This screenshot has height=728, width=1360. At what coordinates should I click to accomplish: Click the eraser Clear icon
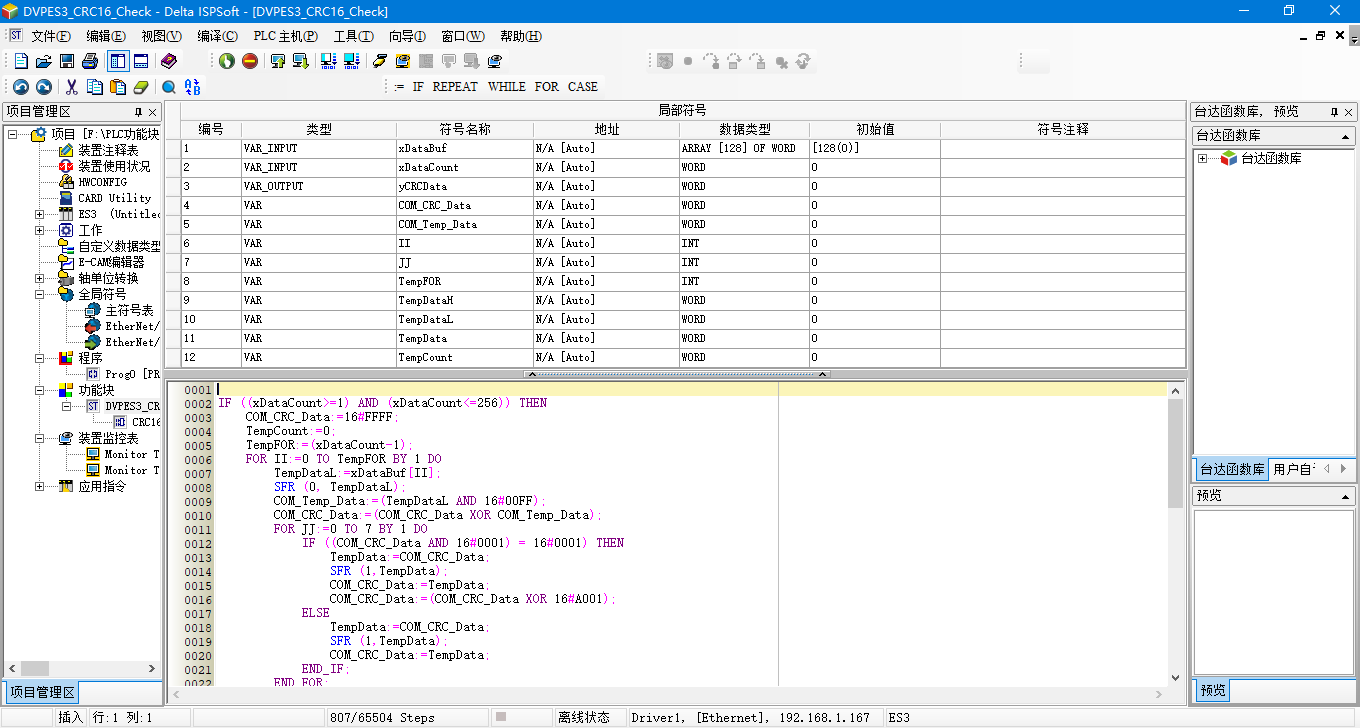pos(140,87)
